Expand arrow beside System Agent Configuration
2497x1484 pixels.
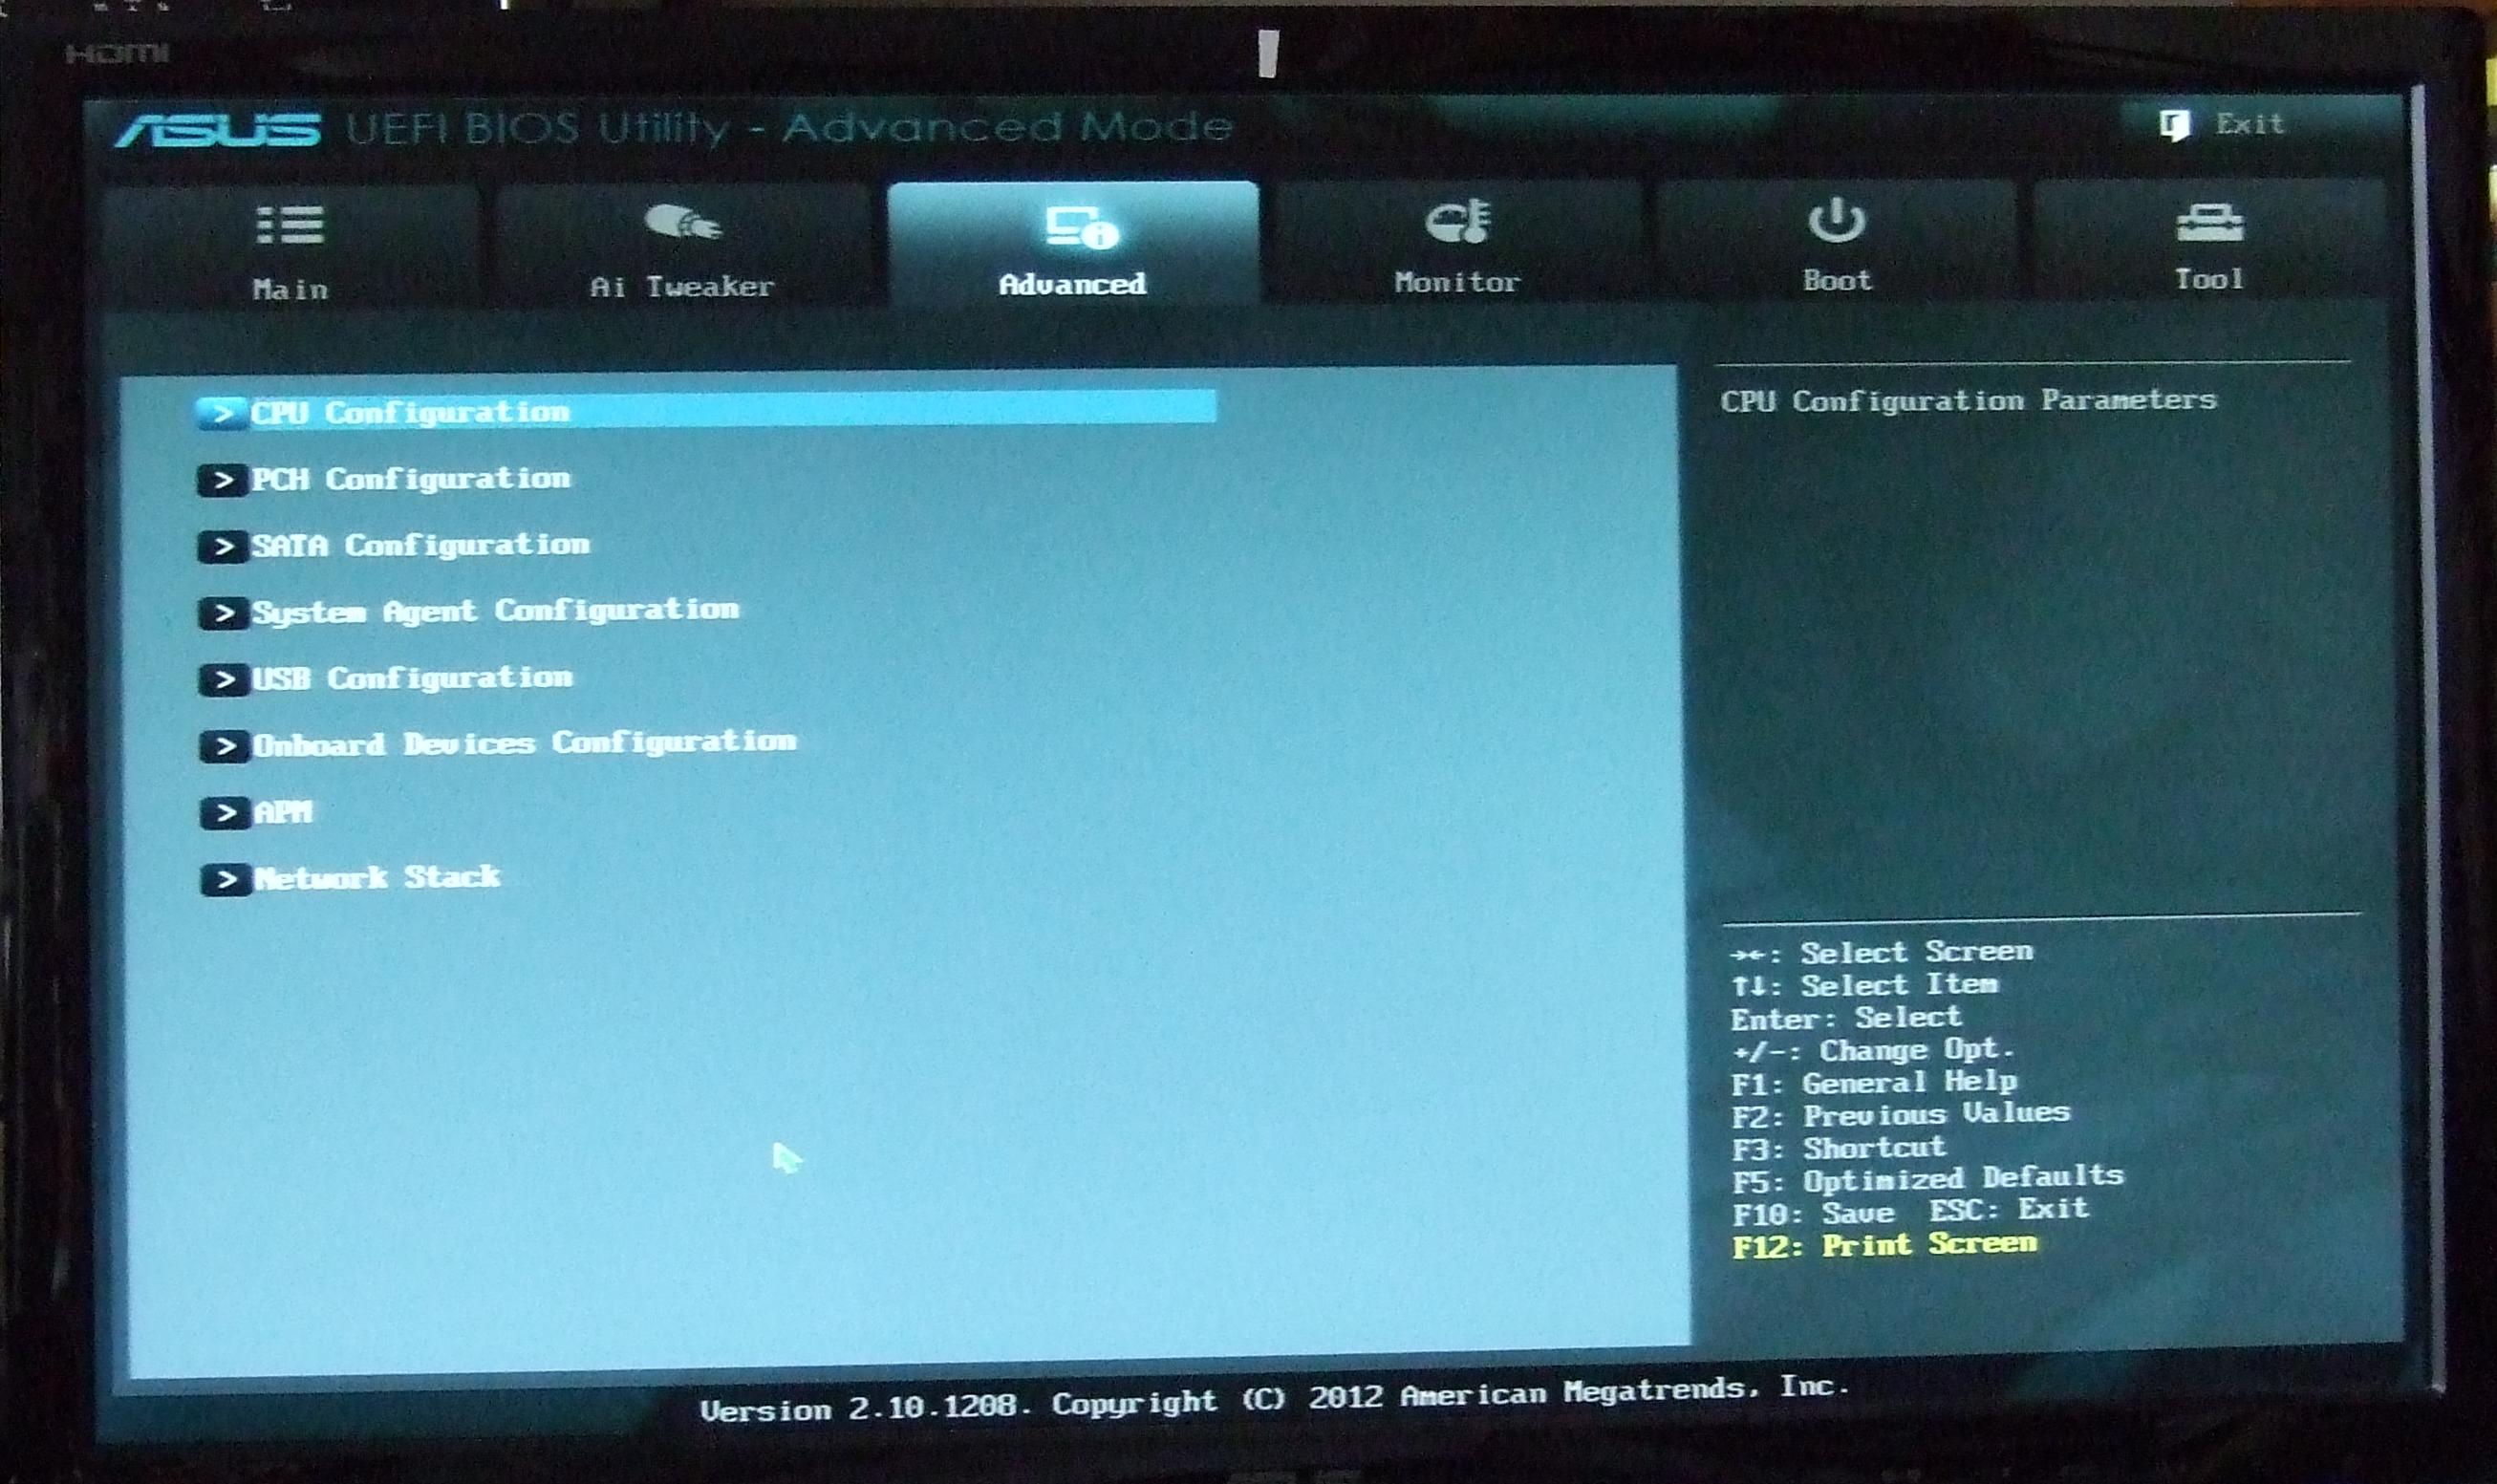click(x=224, y=613)
